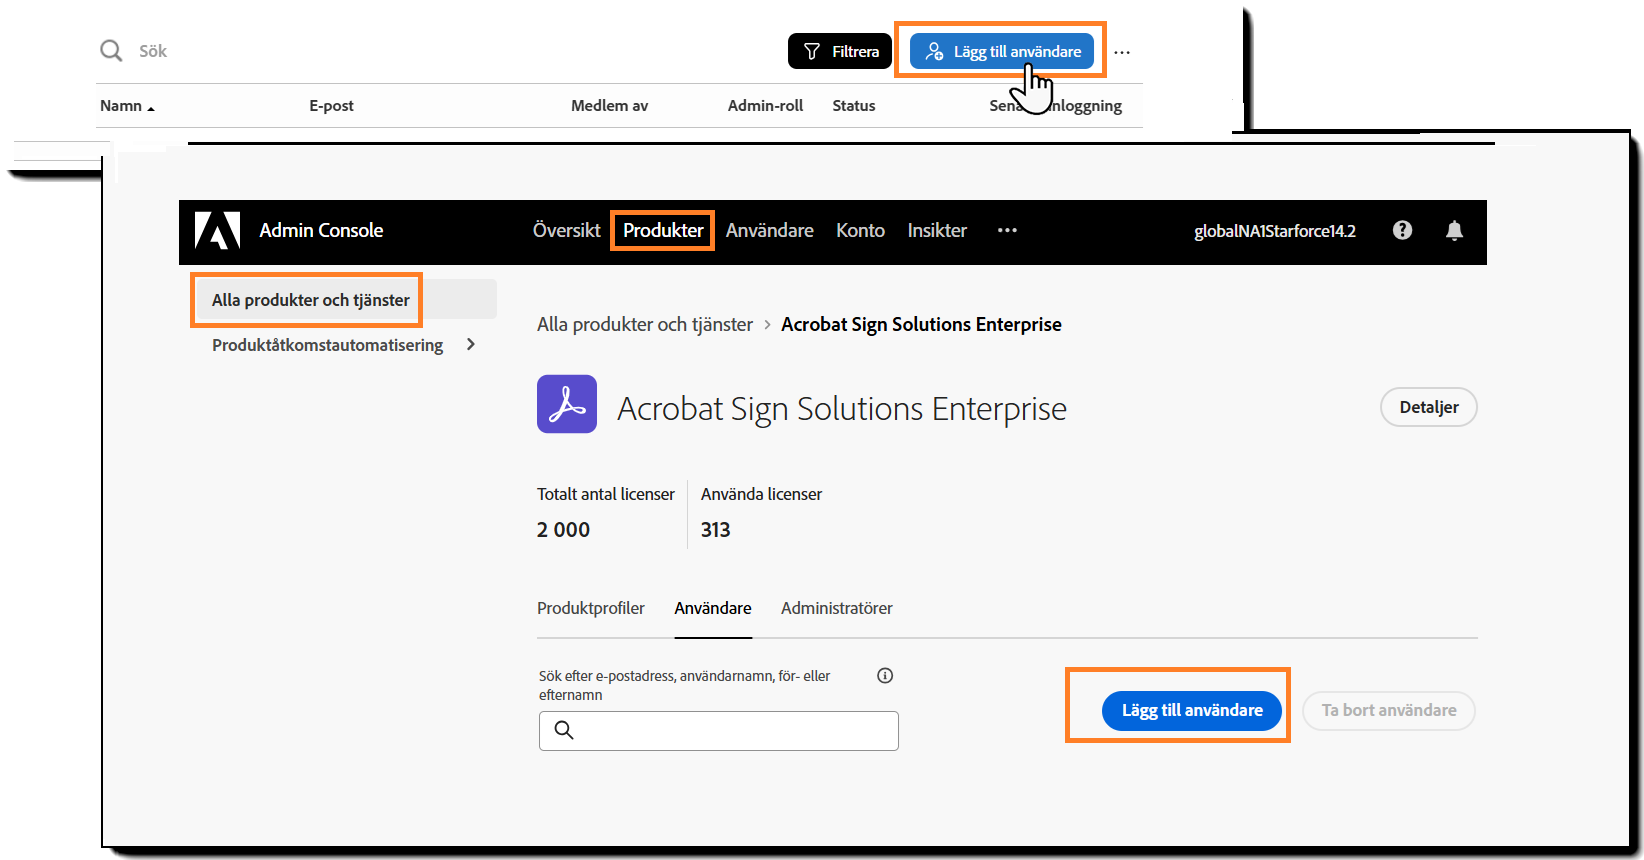Viewport: 1644px width, 860px height.
Task: Click the Medlem av column header
Action: point(609,105)
